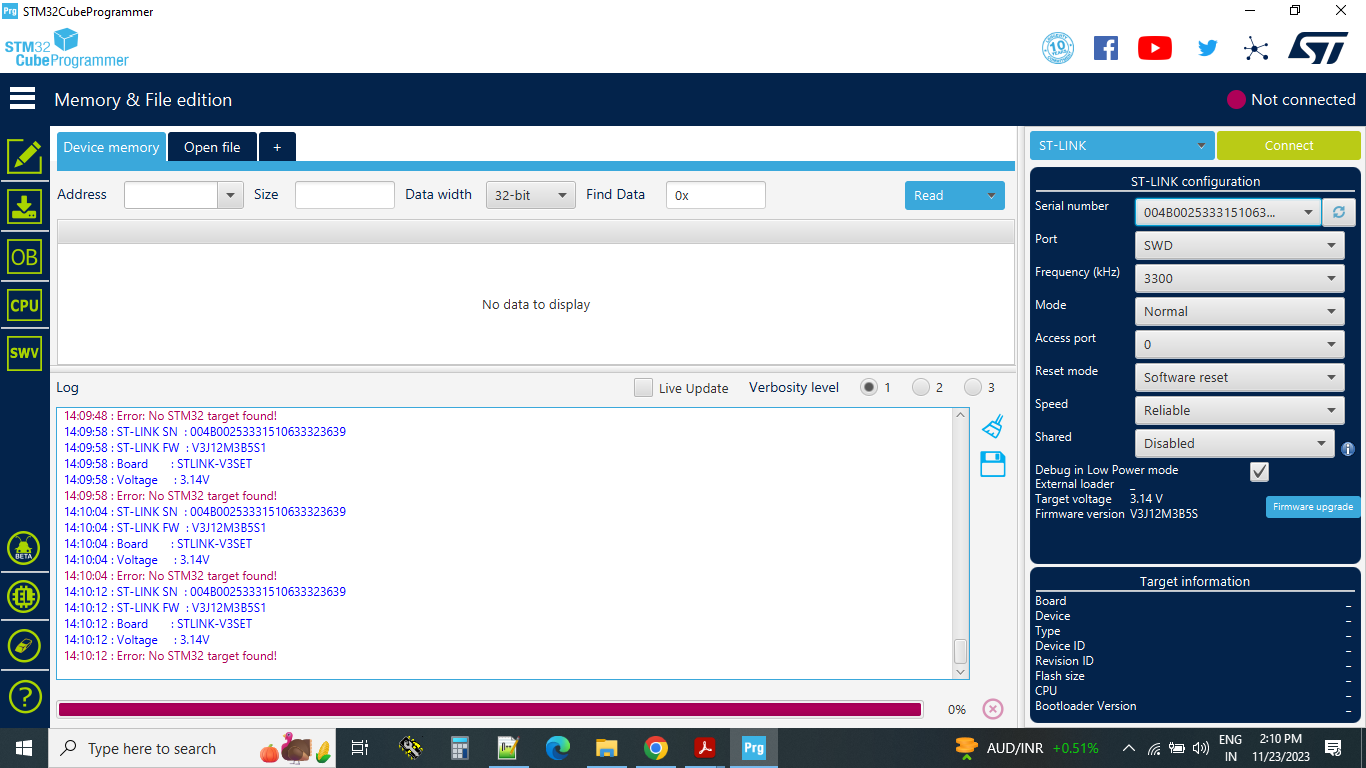Refresh the ST-LINK serial number list
The height and width of the screenshot is (768, 1366).
tap(1339, 211)
